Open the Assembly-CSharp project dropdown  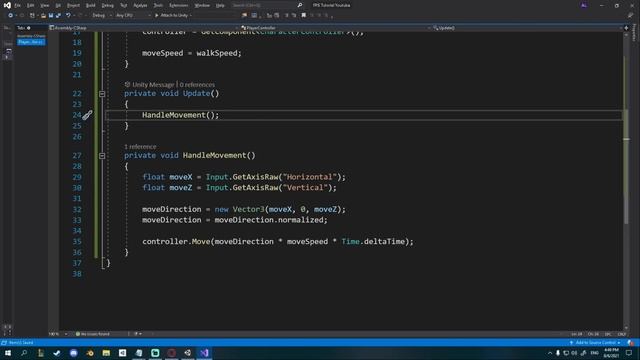pyautogui.click(x=143, y=28)
